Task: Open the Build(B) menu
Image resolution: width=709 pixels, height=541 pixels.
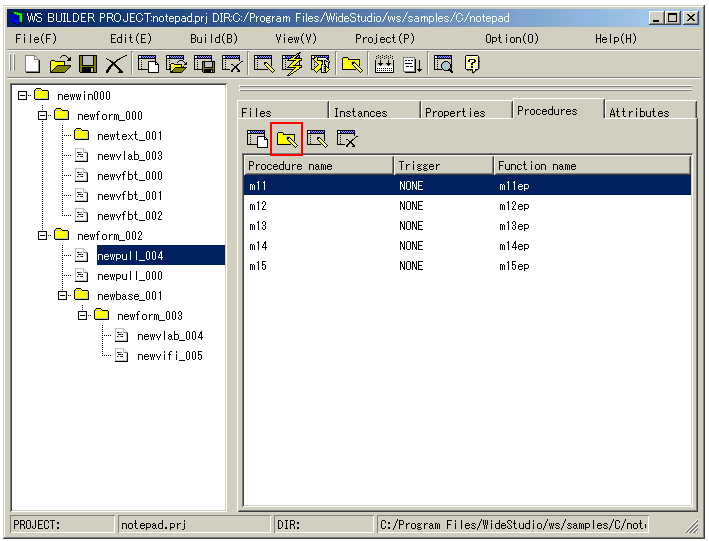Action: pos(214,39)
